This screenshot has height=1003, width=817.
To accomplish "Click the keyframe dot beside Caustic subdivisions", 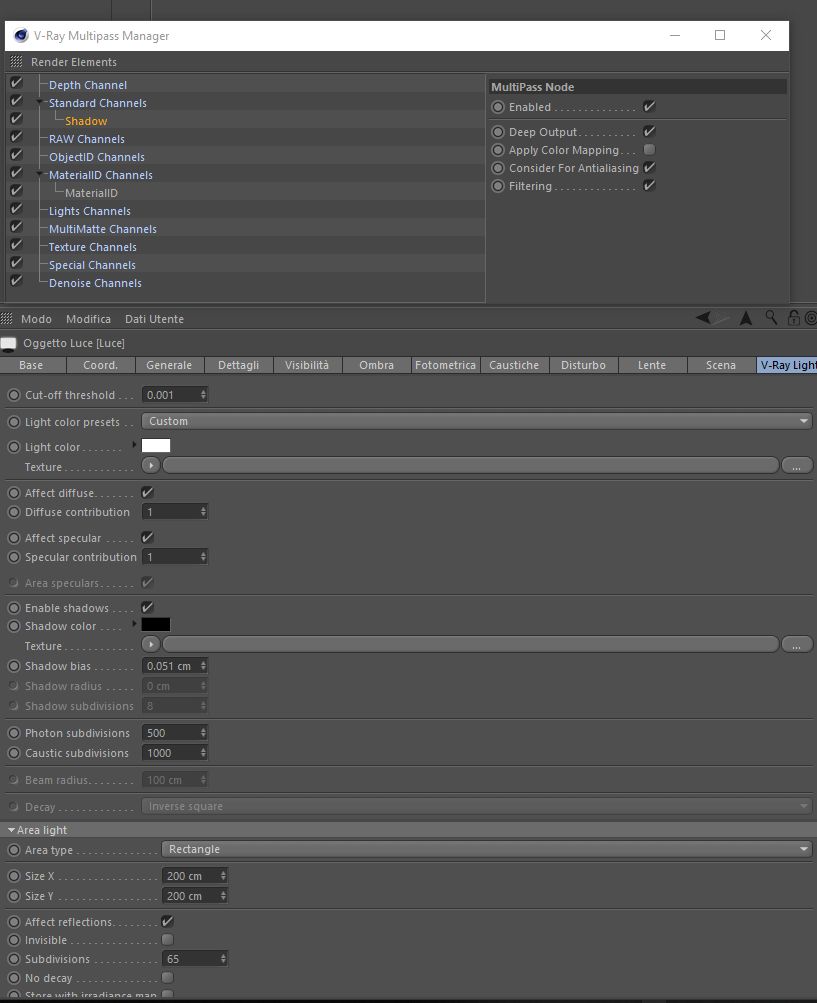I will pyautogui.click(x=14, y=753).
